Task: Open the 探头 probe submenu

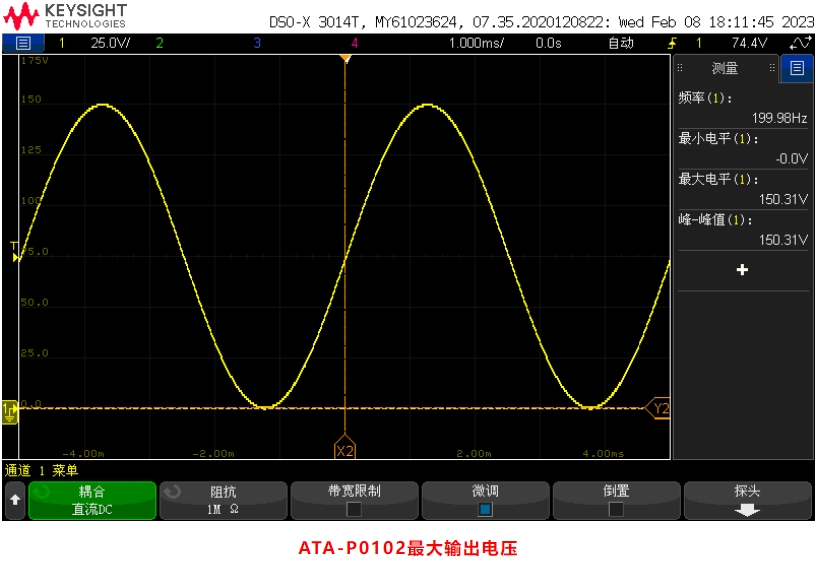Action: 747,500
